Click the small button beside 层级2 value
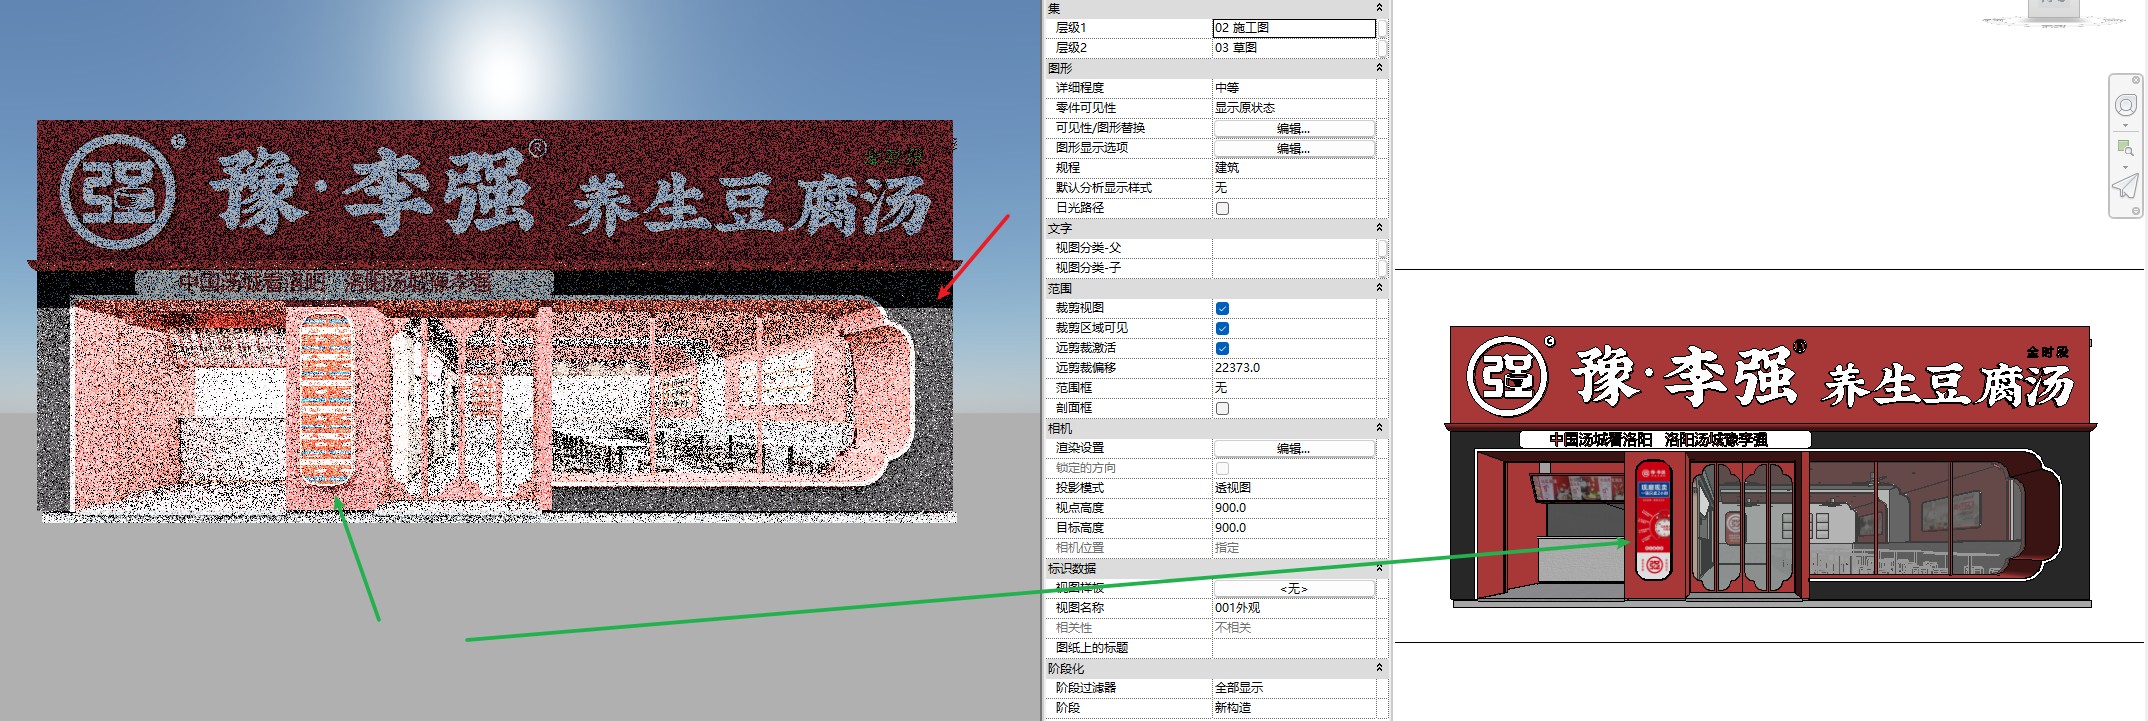The height and width of the screenshot is (721, 2148). click(x=1383, y=48)
